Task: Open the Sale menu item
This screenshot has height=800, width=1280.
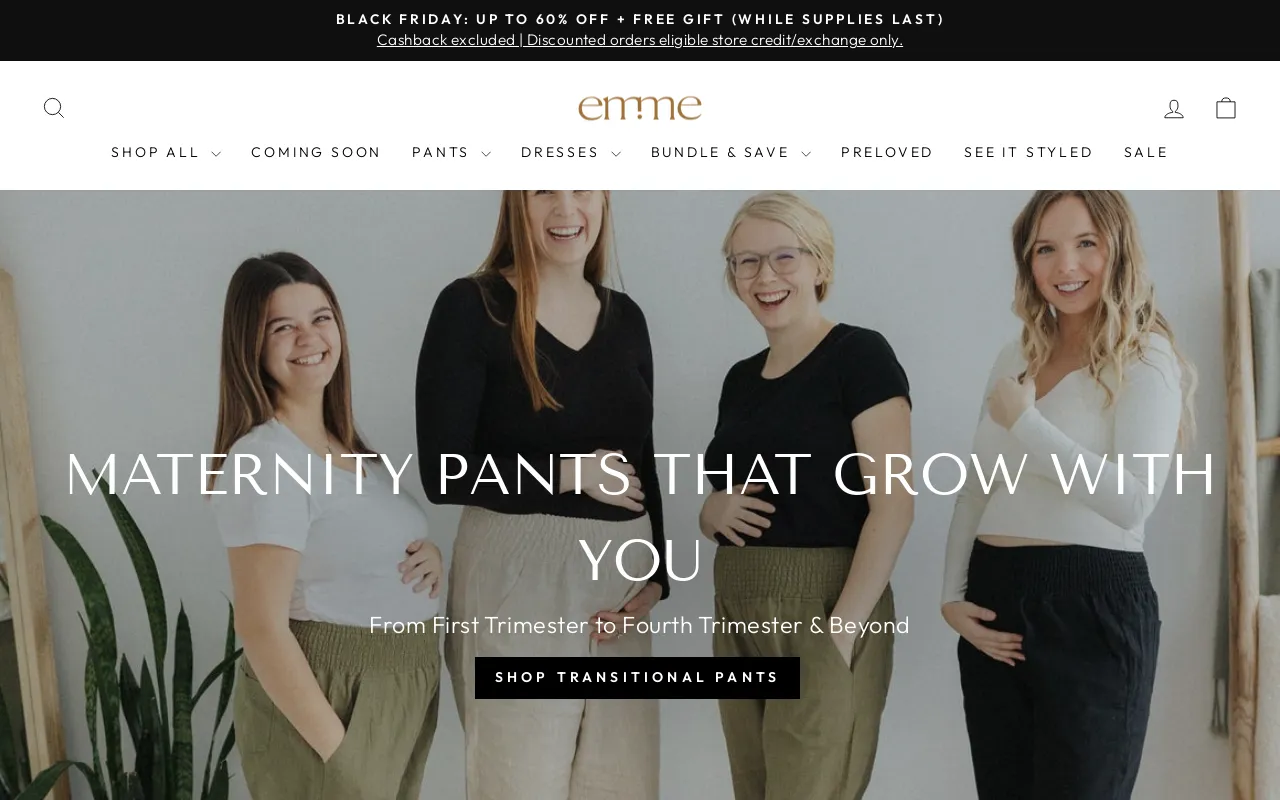Action: 1146,153
